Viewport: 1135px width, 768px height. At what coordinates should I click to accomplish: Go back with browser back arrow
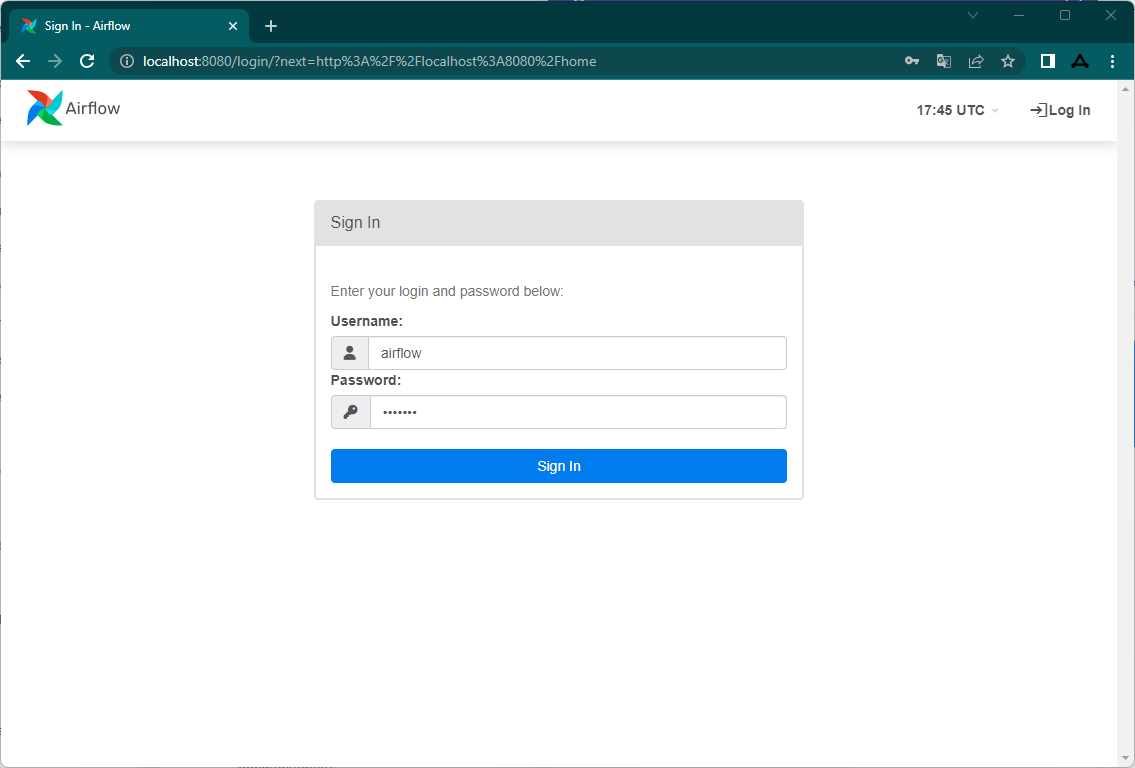(x=23, y=62)
